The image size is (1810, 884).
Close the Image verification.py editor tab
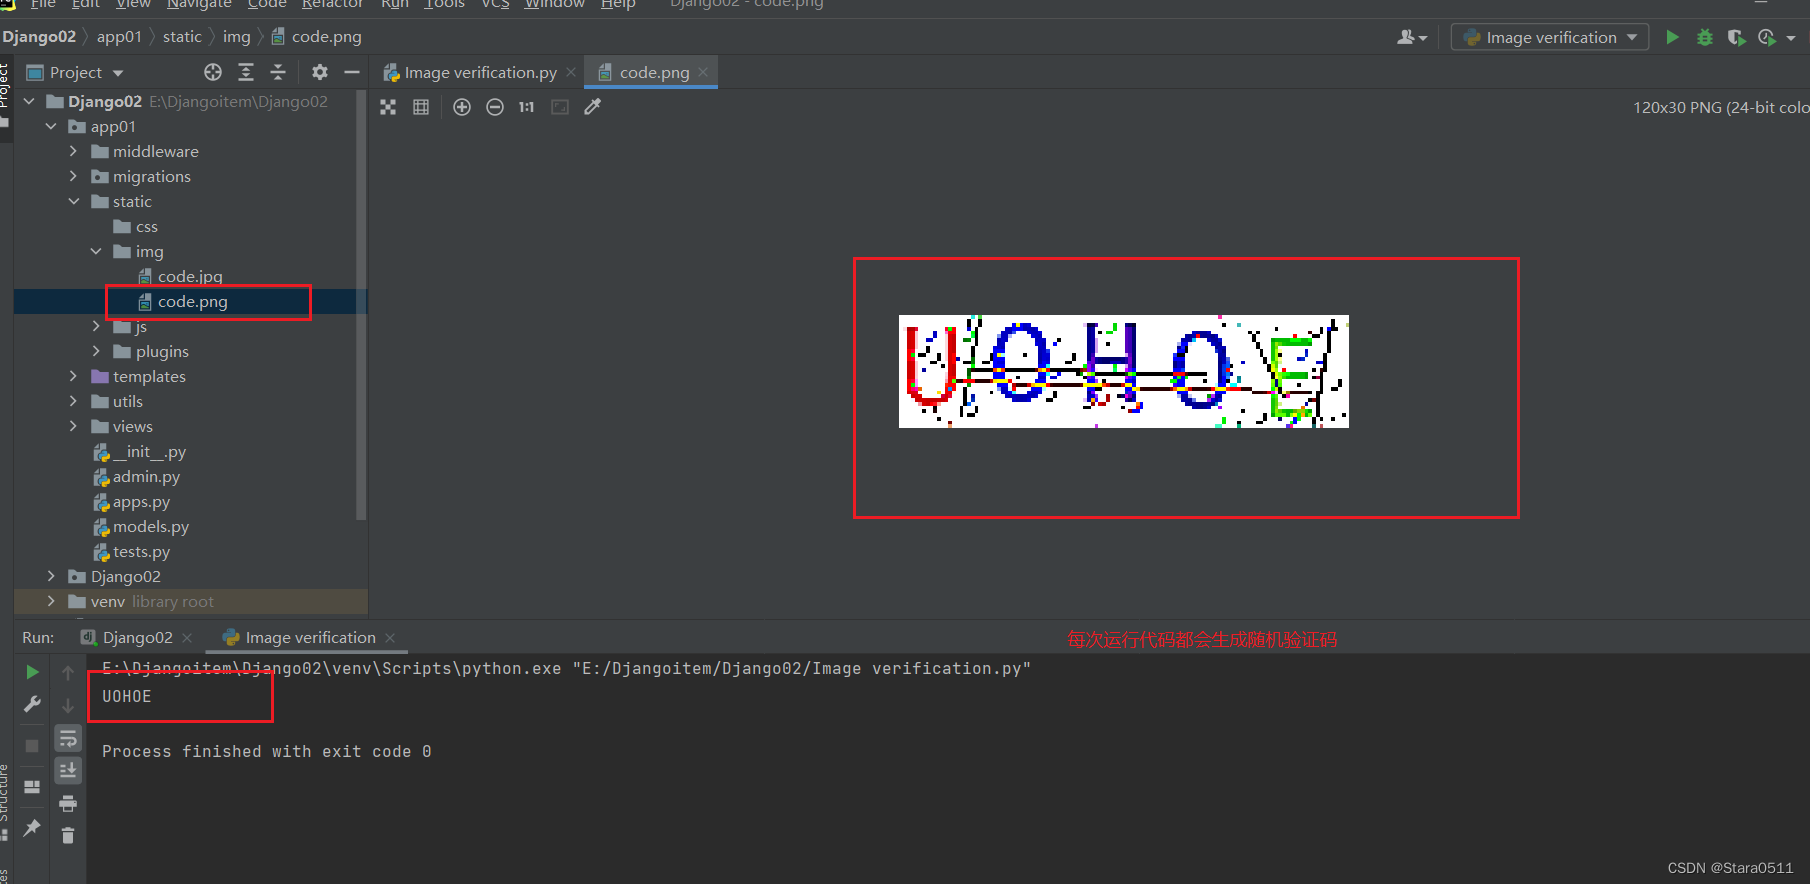click(571, 72)
